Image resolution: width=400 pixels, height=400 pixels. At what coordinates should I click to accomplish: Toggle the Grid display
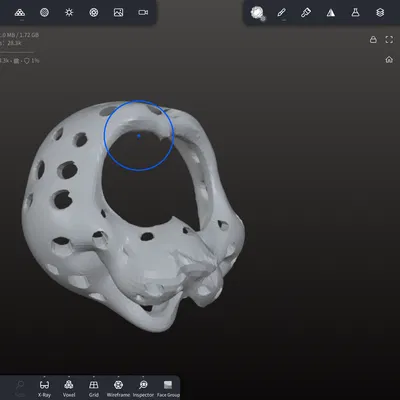point(94,389)
